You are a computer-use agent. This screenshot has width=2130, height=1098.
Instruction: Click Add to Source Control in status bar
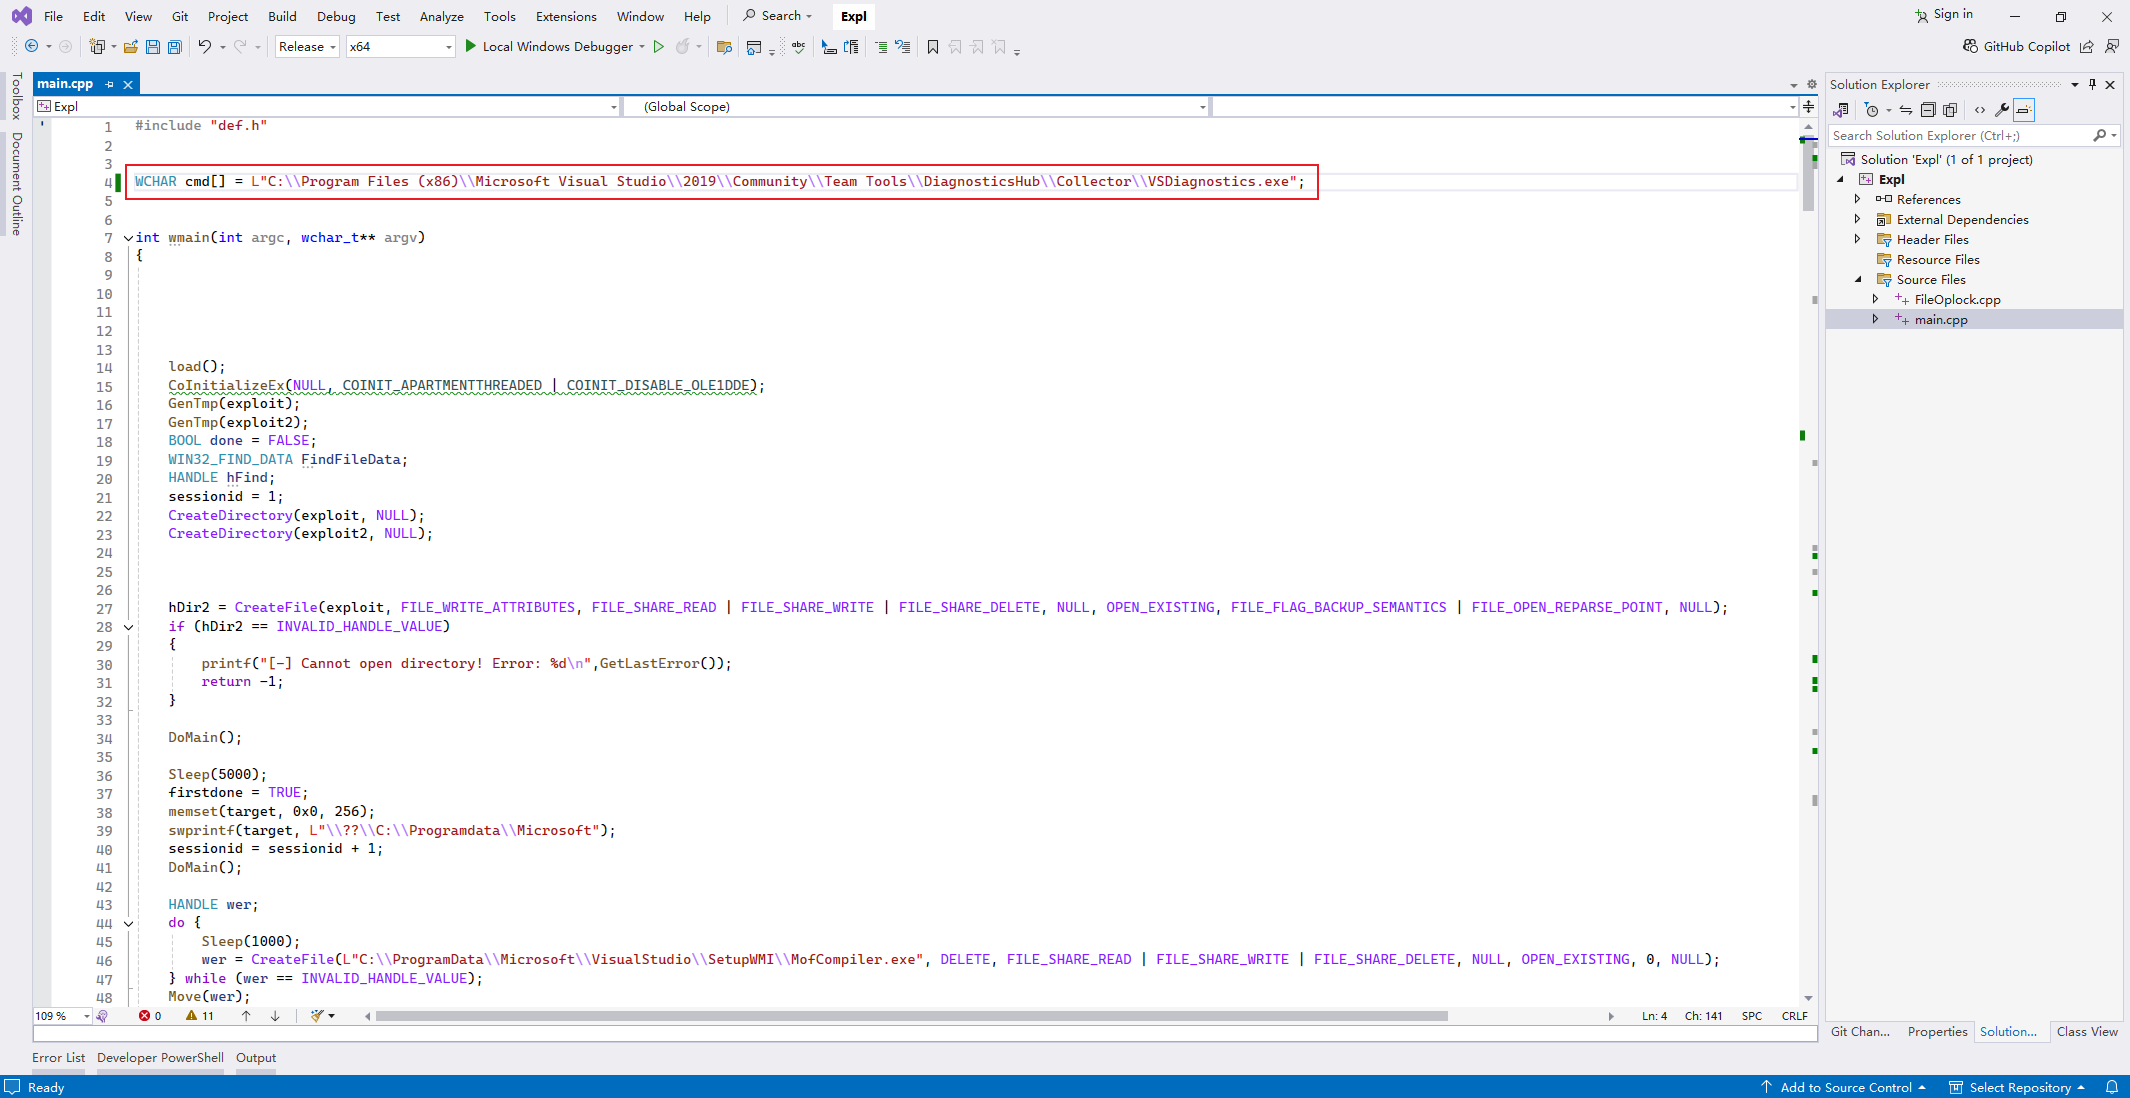1845,1087
